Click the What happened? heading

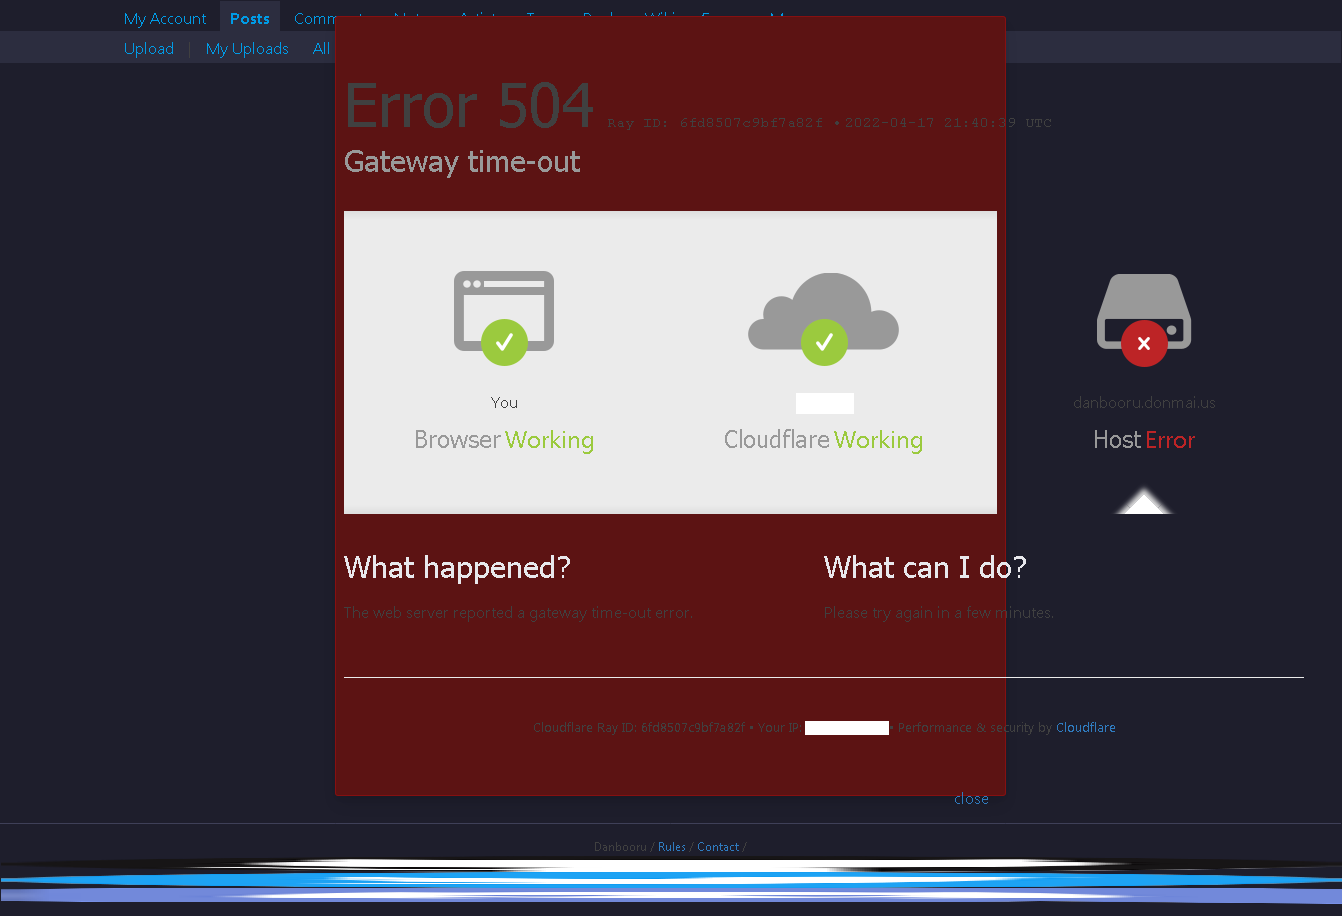pos(457,568)
